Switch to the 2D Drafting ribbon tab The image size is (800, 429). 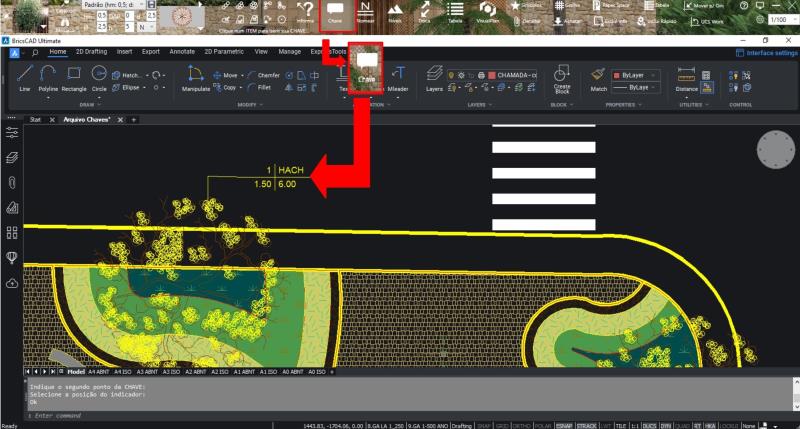pyautogui.click(x=91, y=51)
